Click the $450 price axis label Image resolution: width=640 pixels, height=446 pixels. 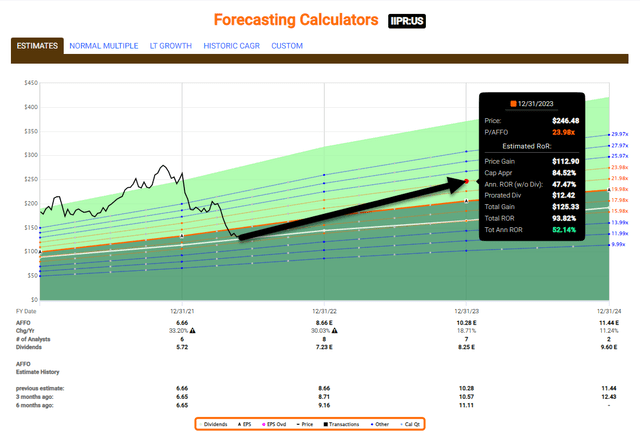31,83
